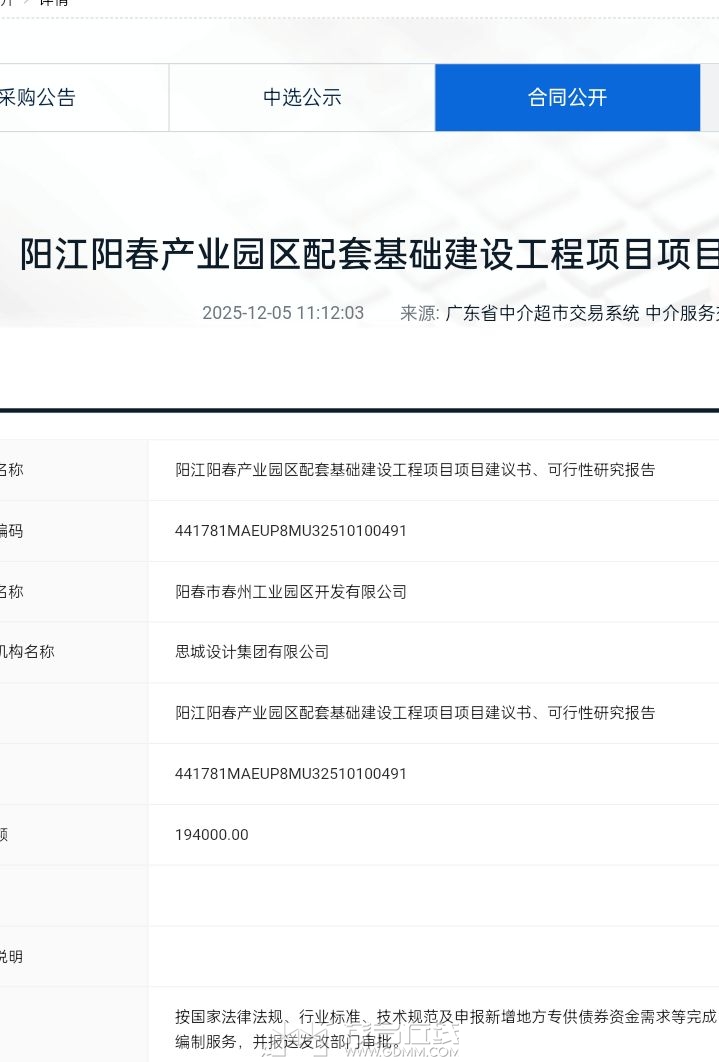Open the 中选公示 tab
Image resolution: width=719 pixels, height=1062 pixels.
302,98
